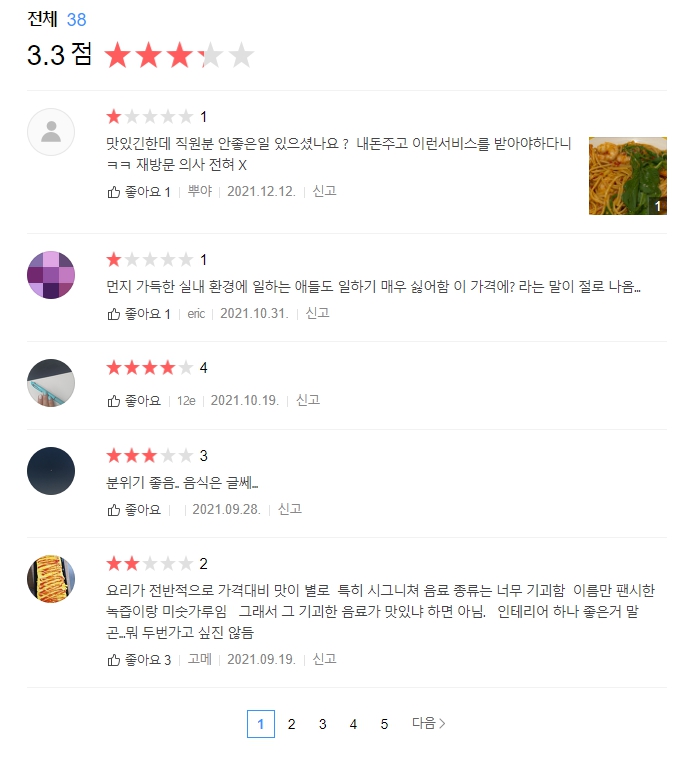Image resolution: width=690 pixels, height=767 pixels.
Task: Open reviewer name 뿌야
Action: tap(200, 191)
